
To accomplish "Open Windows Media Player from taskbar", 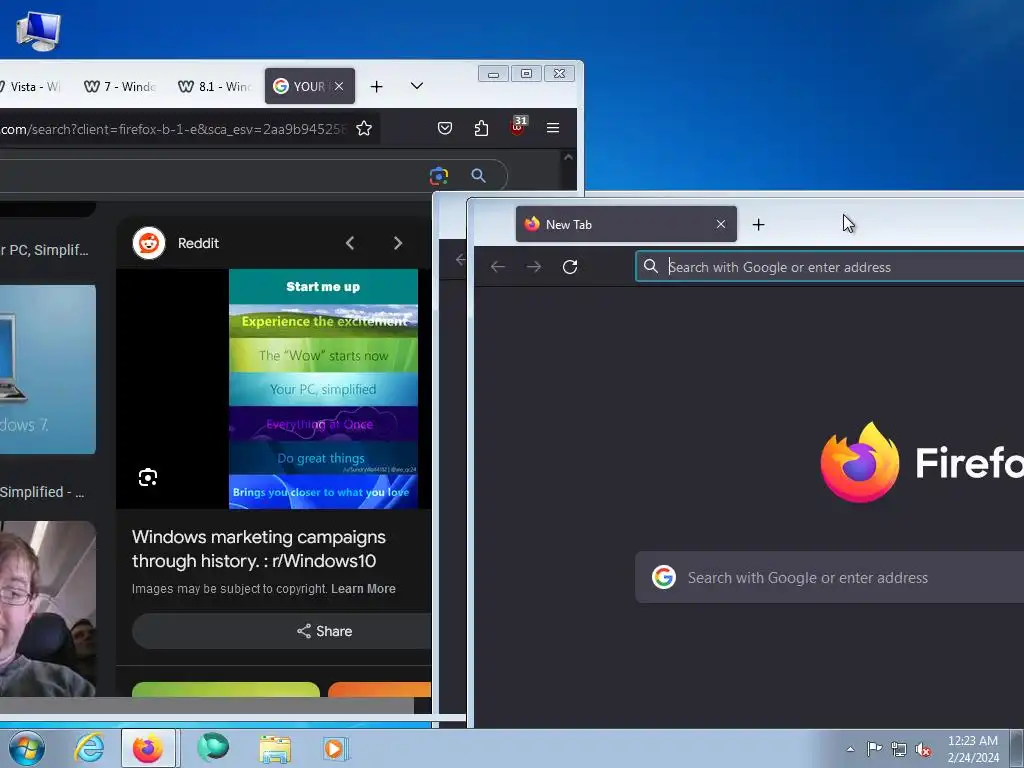I will (336, 748).
